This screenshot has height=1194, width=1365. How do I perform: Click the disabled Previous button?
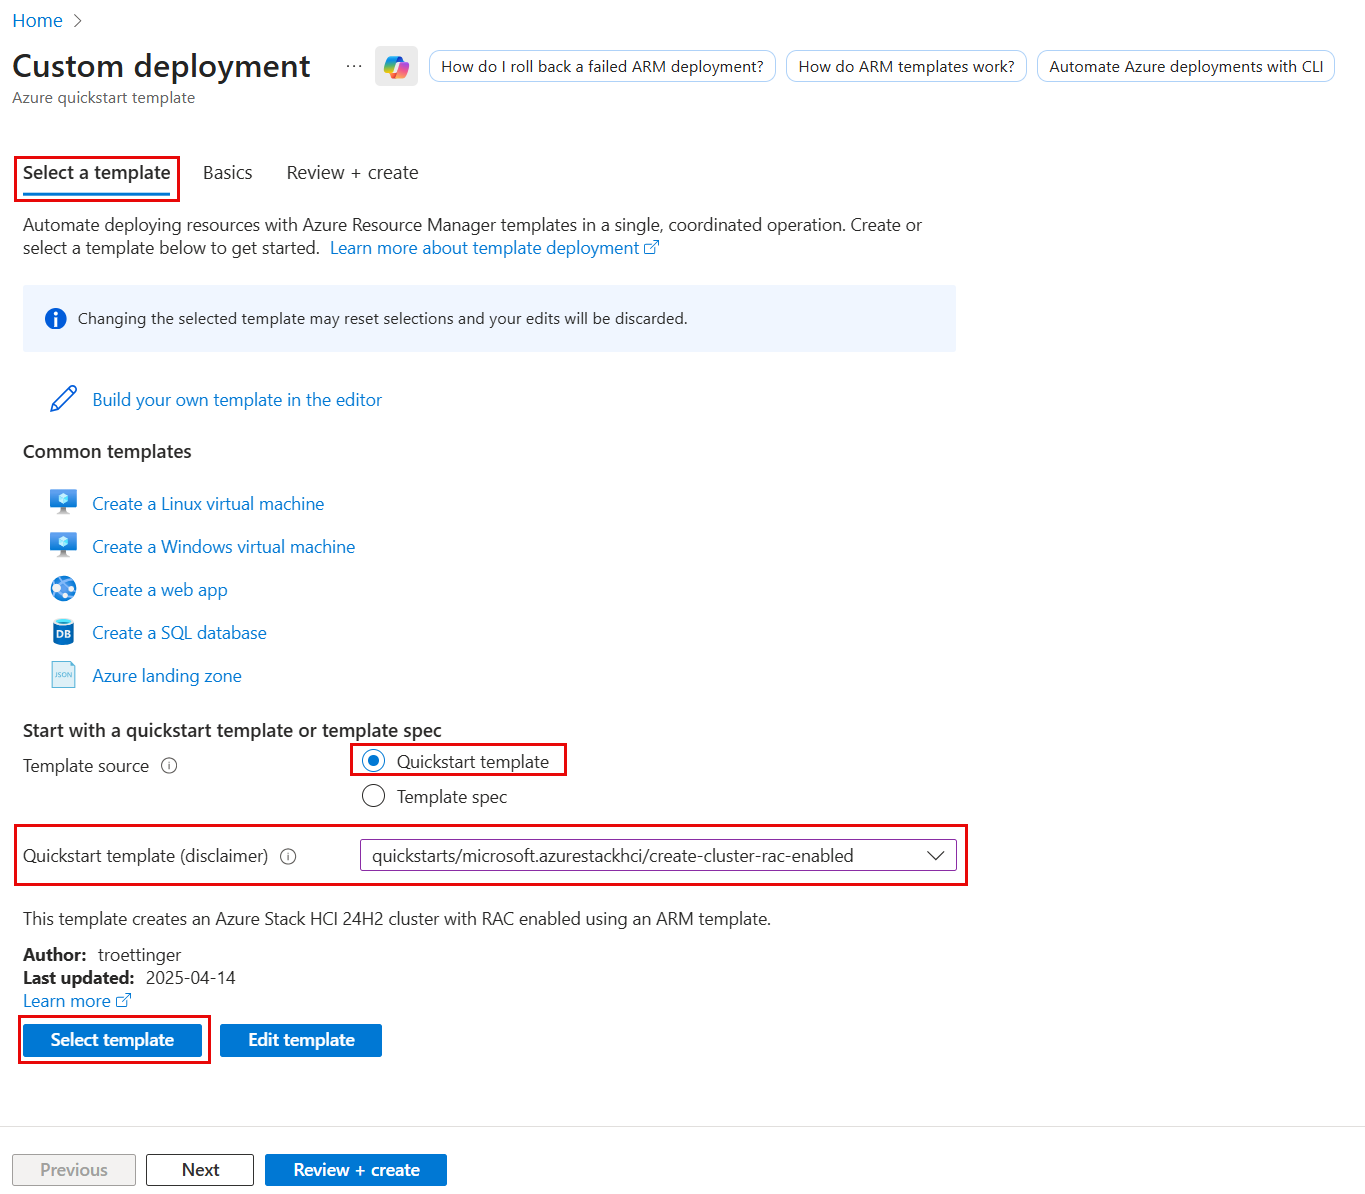[x=74, y=1170]
